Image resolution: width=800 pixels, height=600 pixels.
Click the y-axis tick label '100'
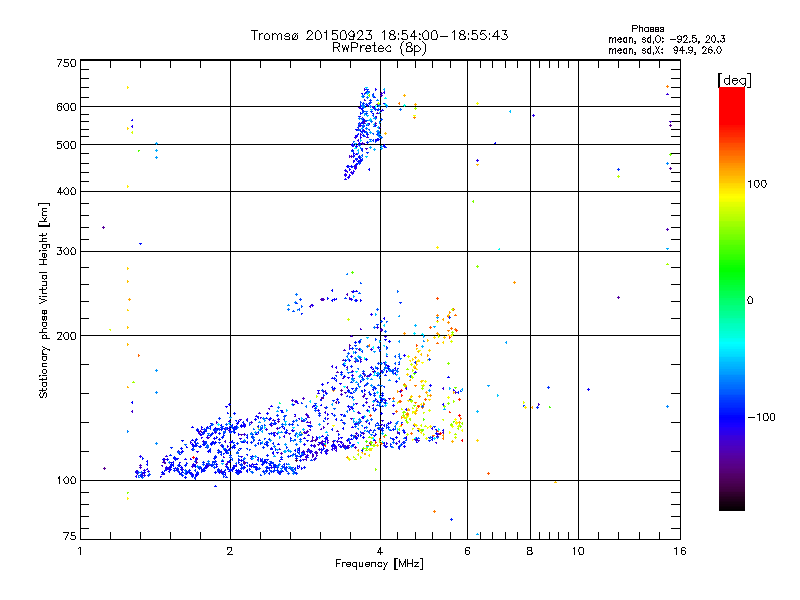[66, 481]
